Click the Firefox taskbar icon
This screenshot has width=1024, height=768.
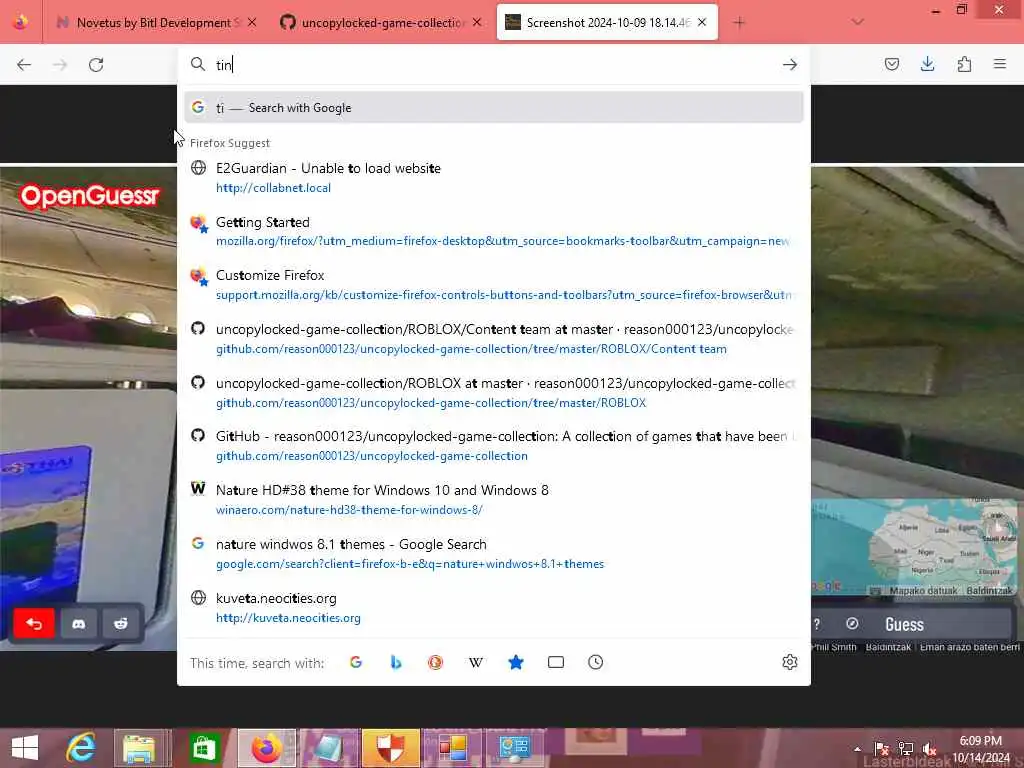[x=266, y=748]
